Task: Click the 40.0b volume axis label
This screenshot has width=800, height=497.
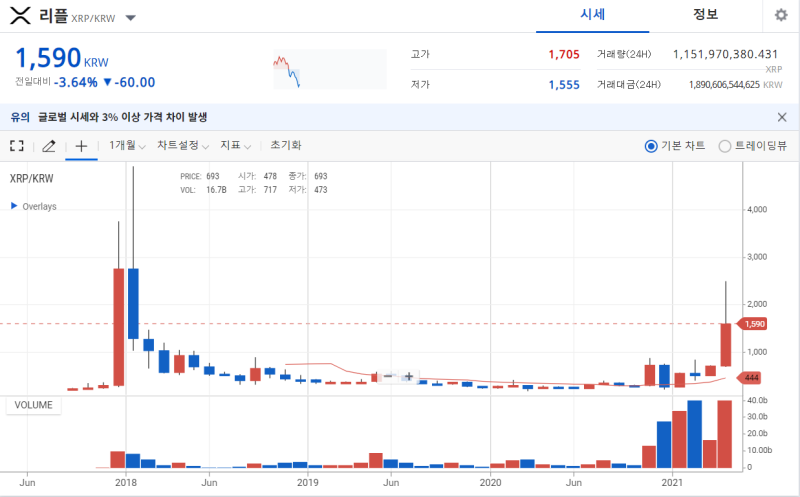Action: pyautogui.click(x=757, y=401)
